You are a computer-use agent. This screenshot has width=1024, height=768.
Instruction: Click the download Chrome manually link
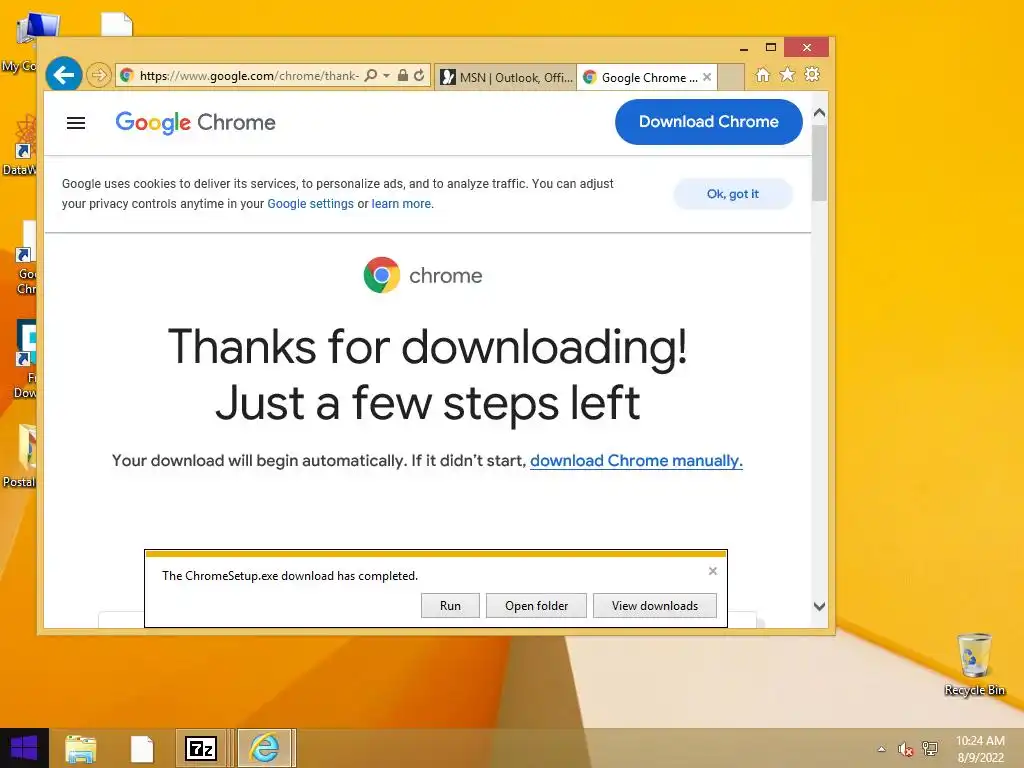click(636, 460)
